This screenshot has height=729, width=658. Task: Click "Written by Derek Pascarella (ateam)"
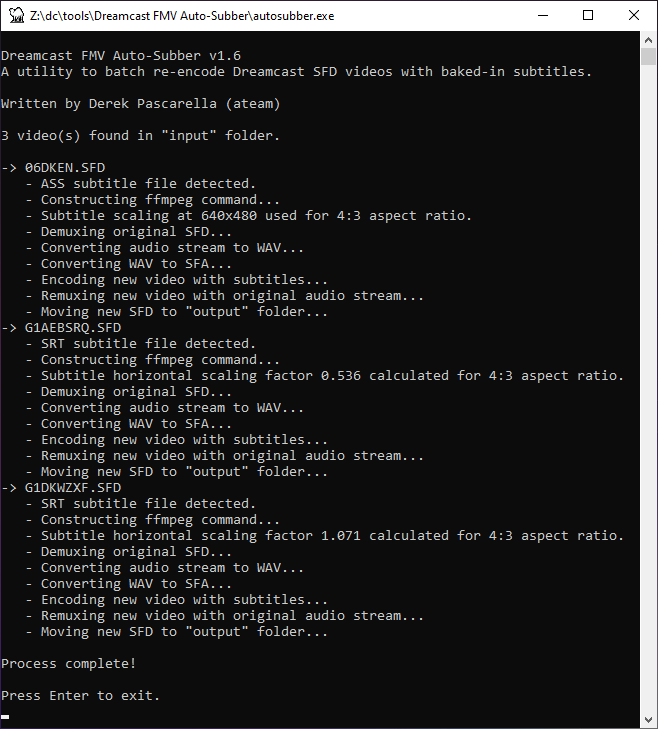coord(140,104)
